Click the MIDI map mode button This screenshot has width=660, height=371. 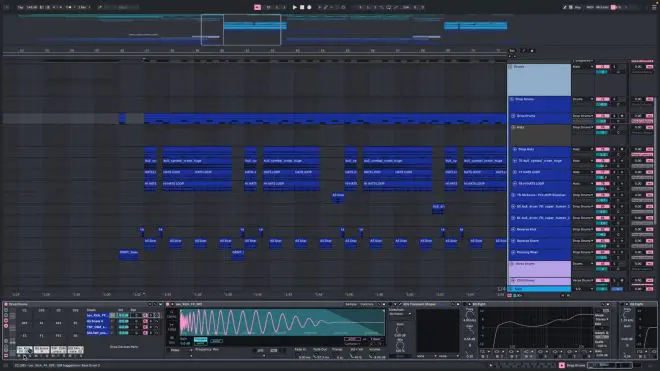pyautogui.click(x=590, y=7)
